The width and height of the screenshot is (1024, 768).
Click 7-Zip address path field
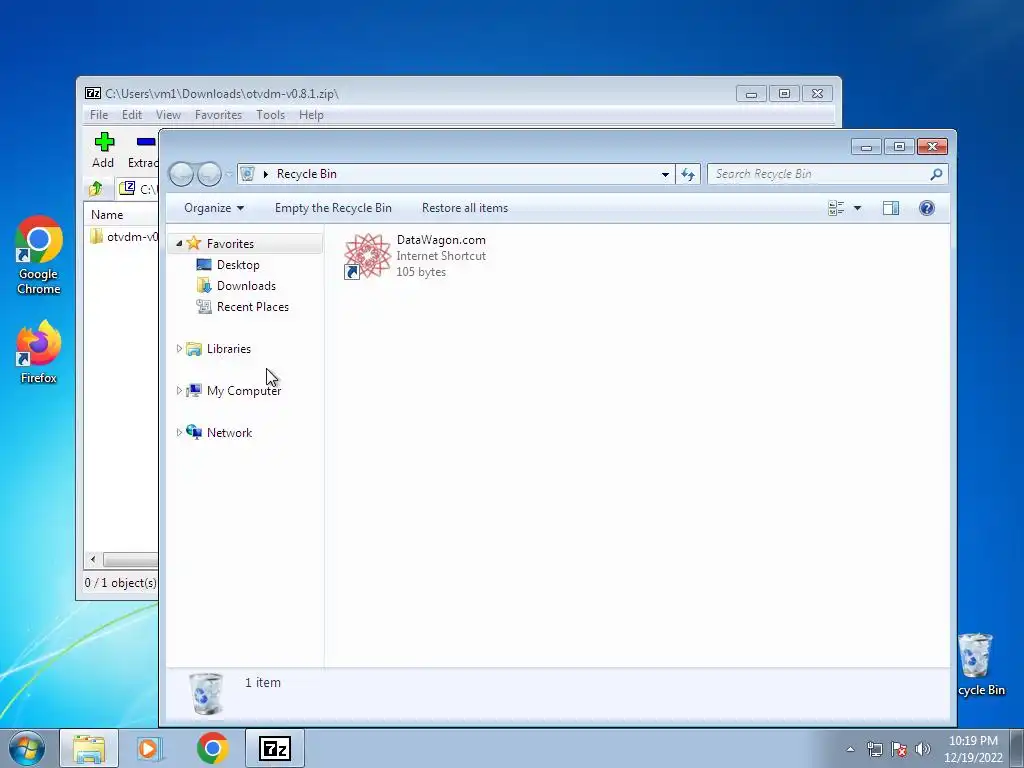[137, 189]
